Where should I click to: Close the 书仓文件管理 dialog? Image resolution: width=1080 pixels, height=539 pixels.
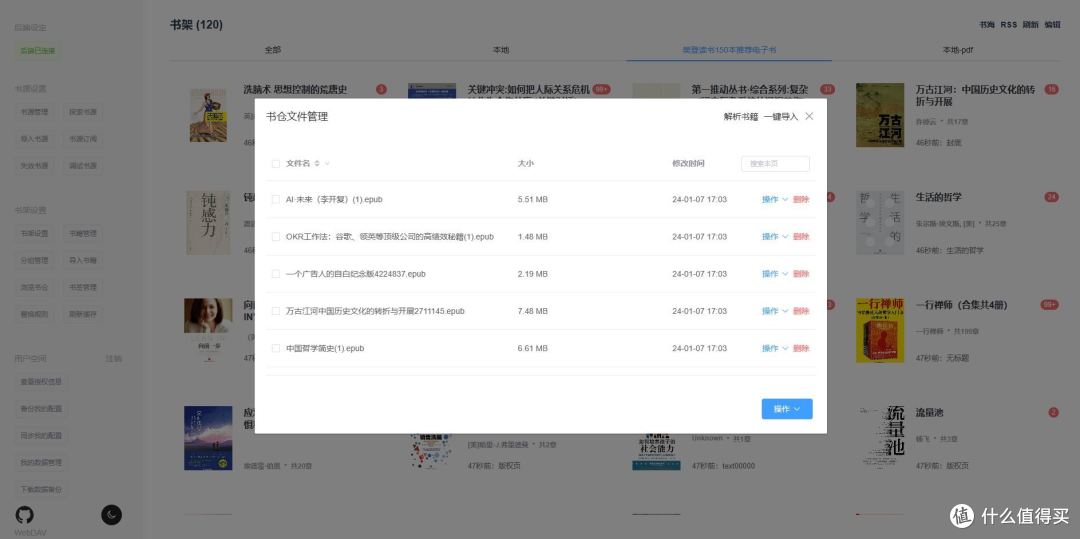pos(809,116)
